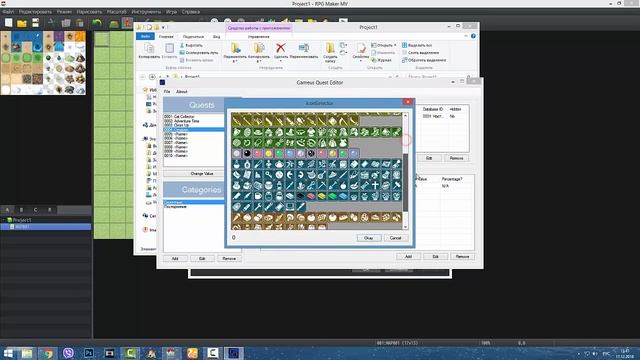Image resolution: width=640 pixels, height=360 pixels.
Task: Choose the red block icon in IconSelector
Action: [x=311, y=196]
